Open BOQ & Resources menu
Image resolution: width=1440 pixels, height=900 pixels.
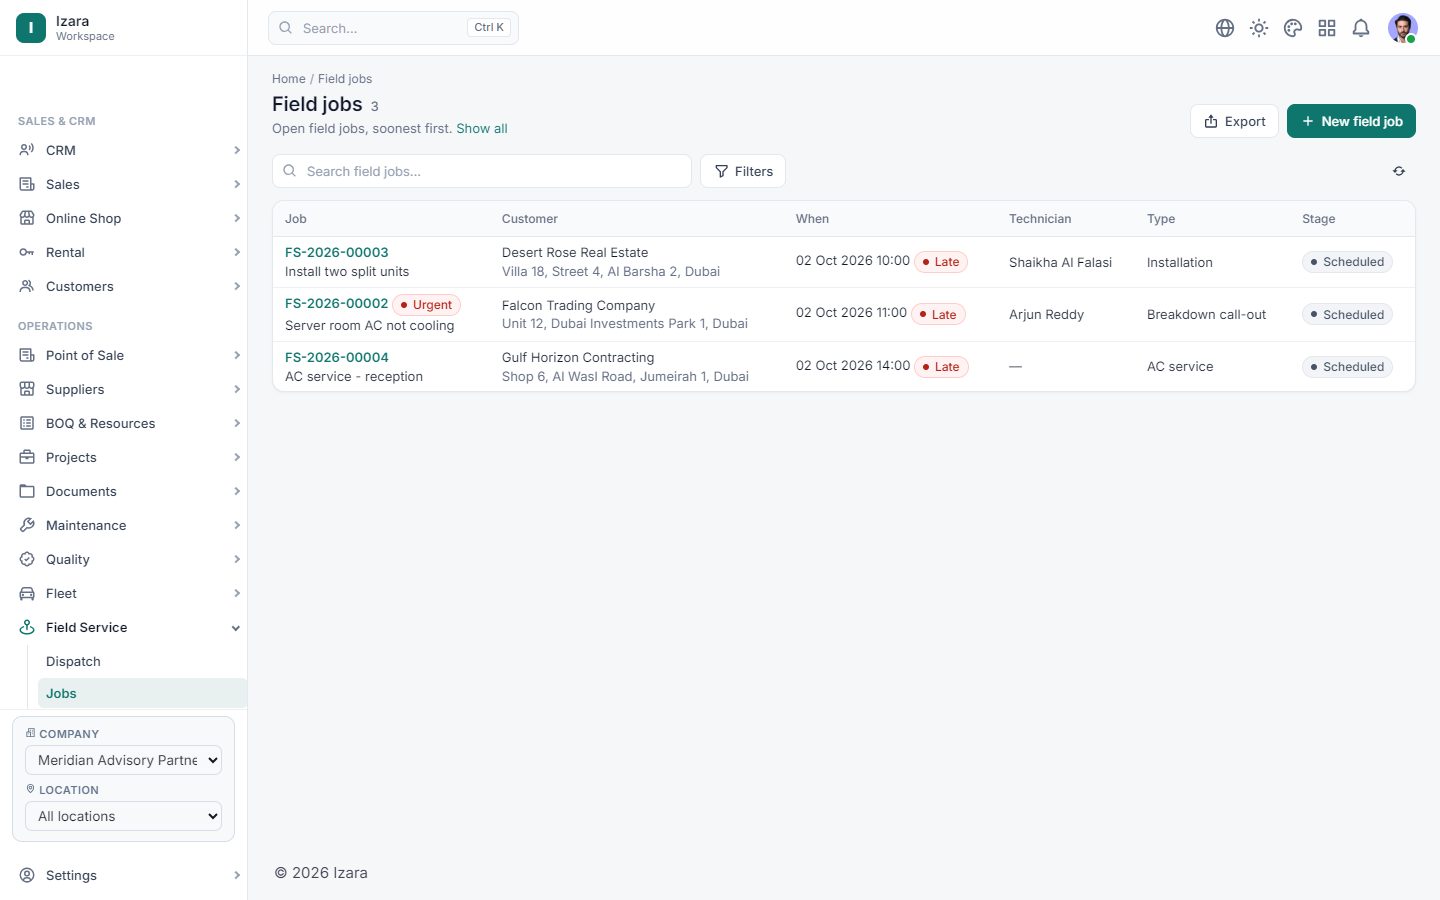click(x=130, y=423)
